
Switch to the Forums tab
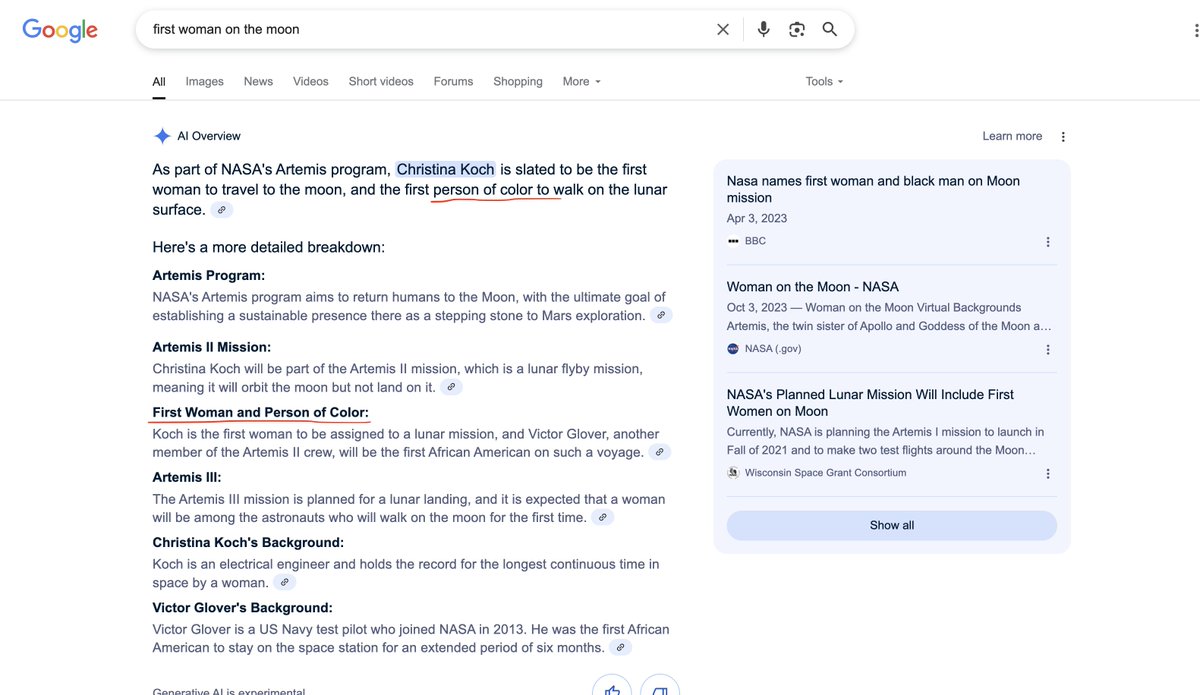(453, 82)
